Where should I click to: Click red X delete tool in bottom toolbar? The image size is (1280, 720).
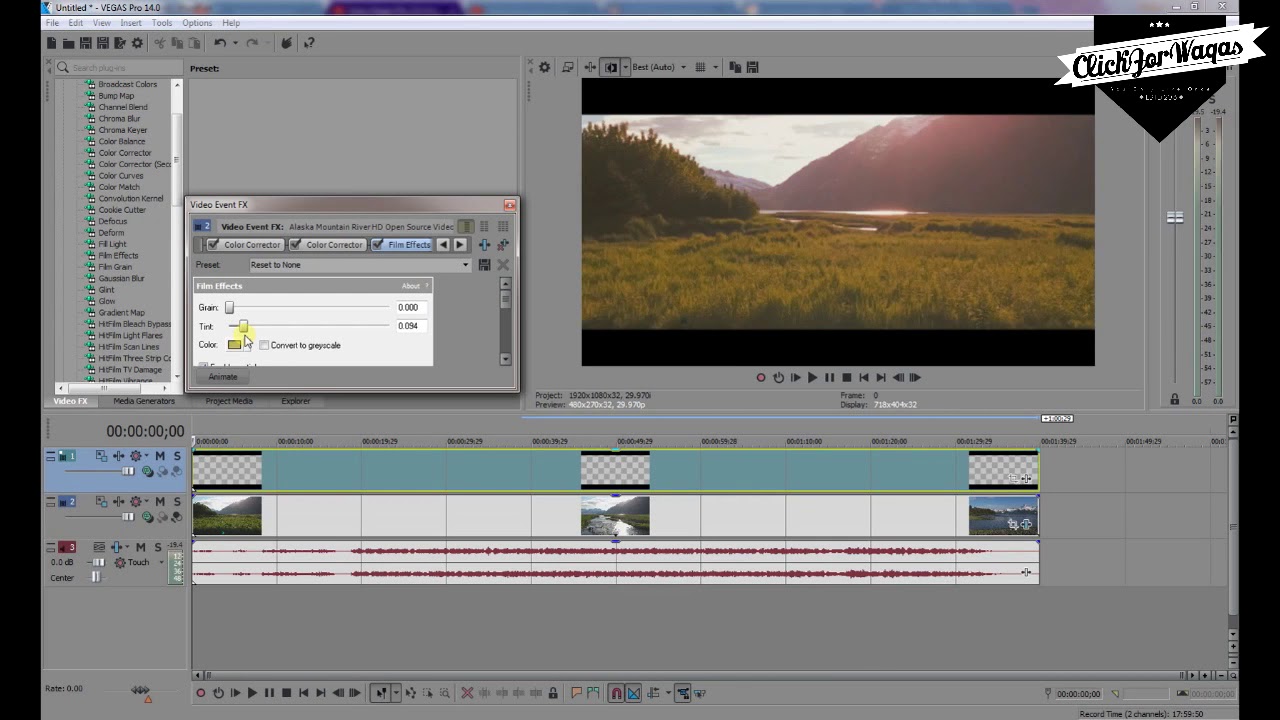(x=467, y=693)
